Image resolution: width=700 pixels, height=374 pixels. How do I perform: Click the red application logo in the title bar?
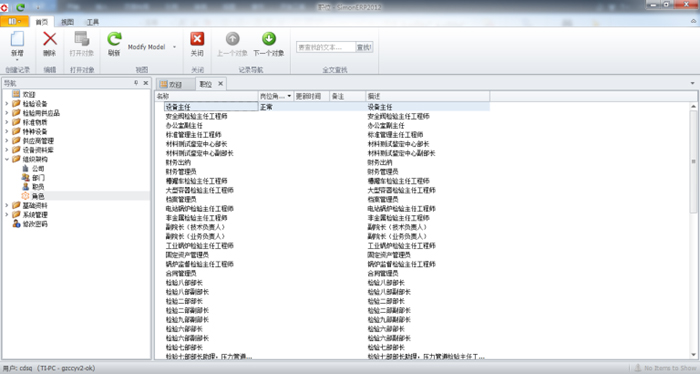point(4,7)
